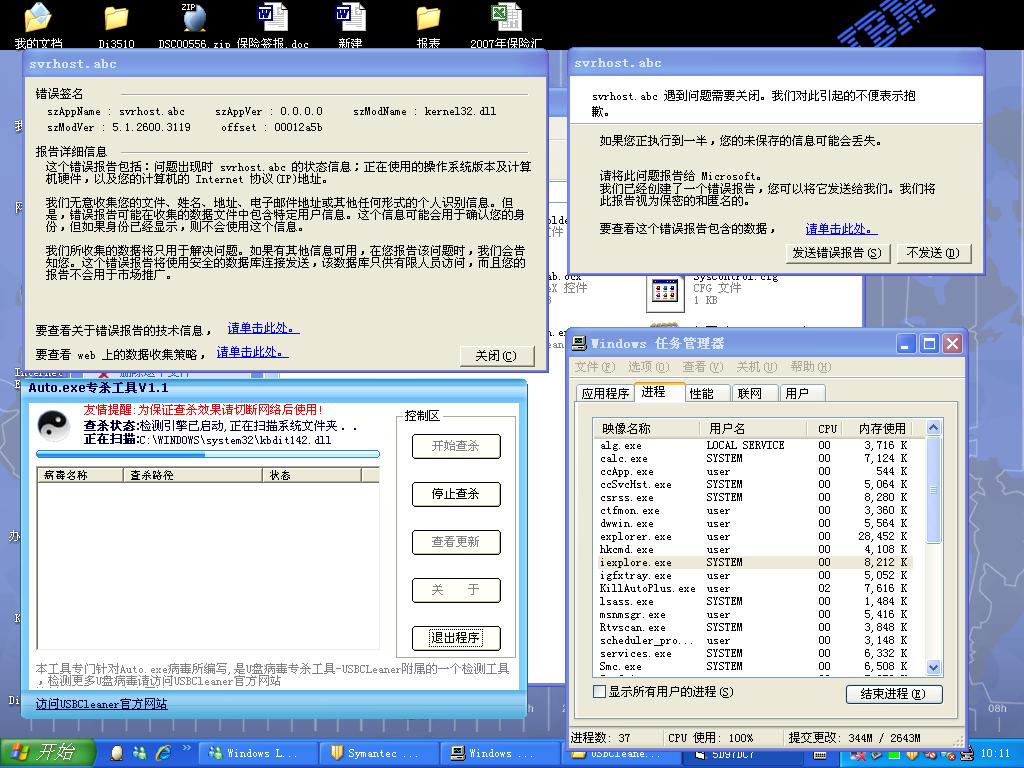Select the KillAutoPlus.exe process row
The image size is (1024, 768).
[x=754, y=588]
